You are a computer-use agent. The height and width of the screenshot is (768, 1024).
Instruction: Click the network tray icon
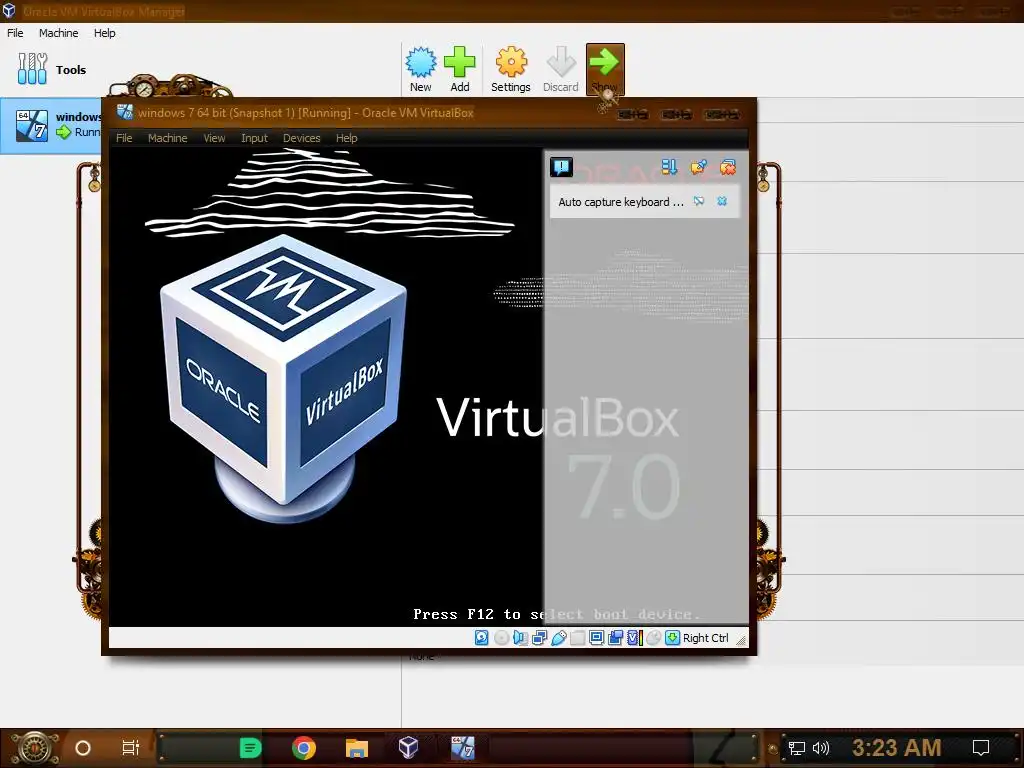(x=797, y=748)
